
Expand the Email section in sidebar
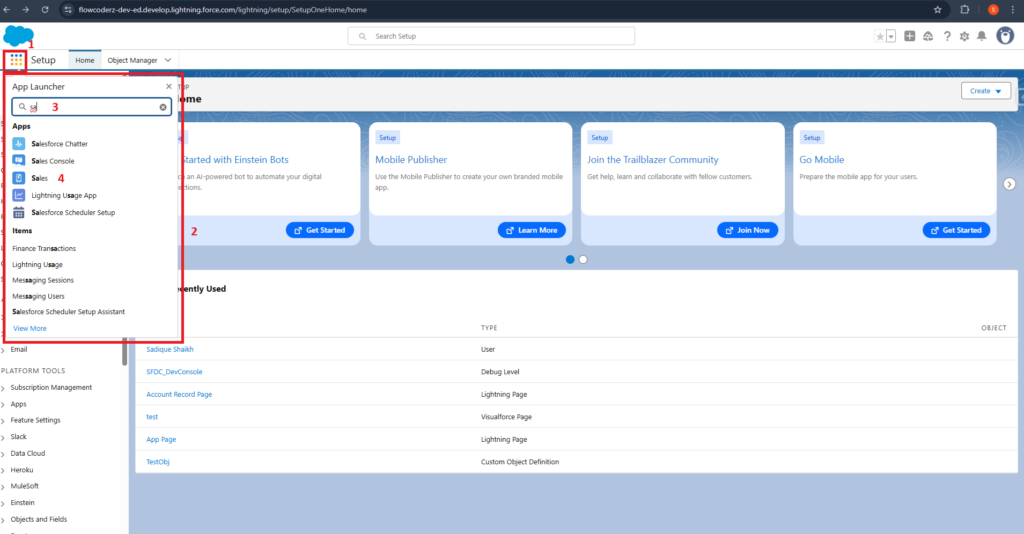point(4,350)
